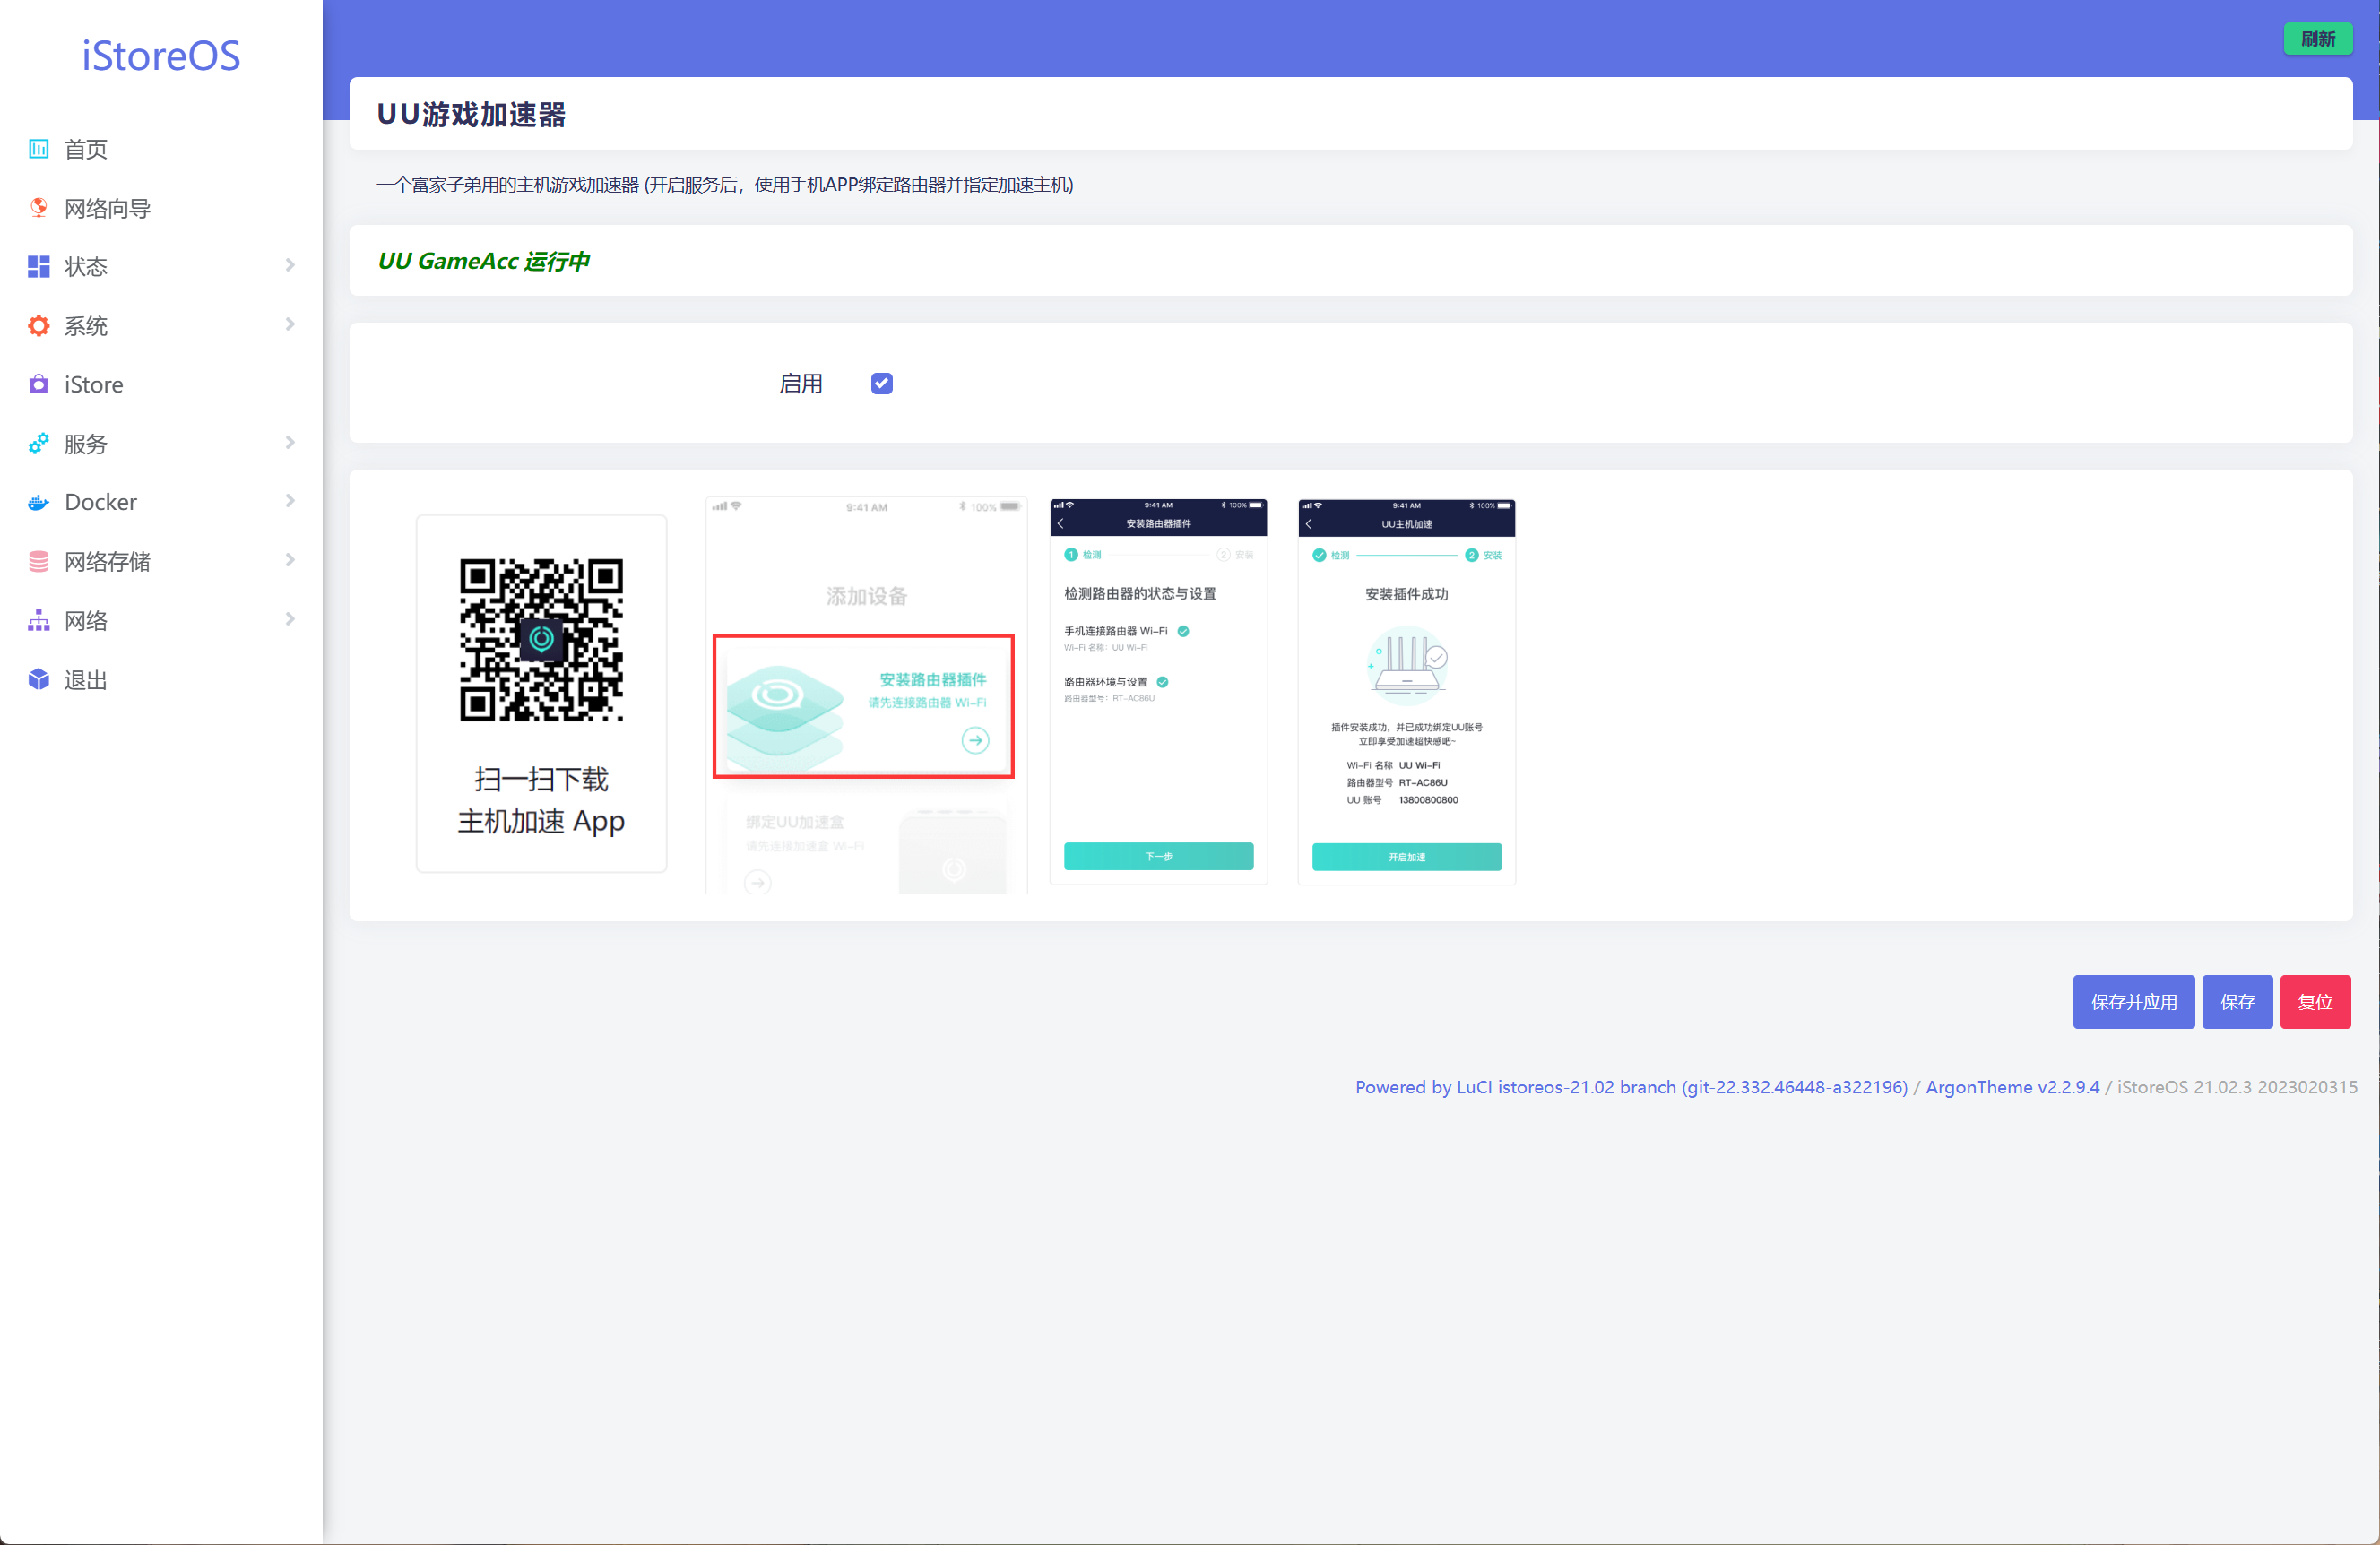This screenshot has height=1545, width=2380.
Task: Open the 系统 menu item
Action: point(86,325)
